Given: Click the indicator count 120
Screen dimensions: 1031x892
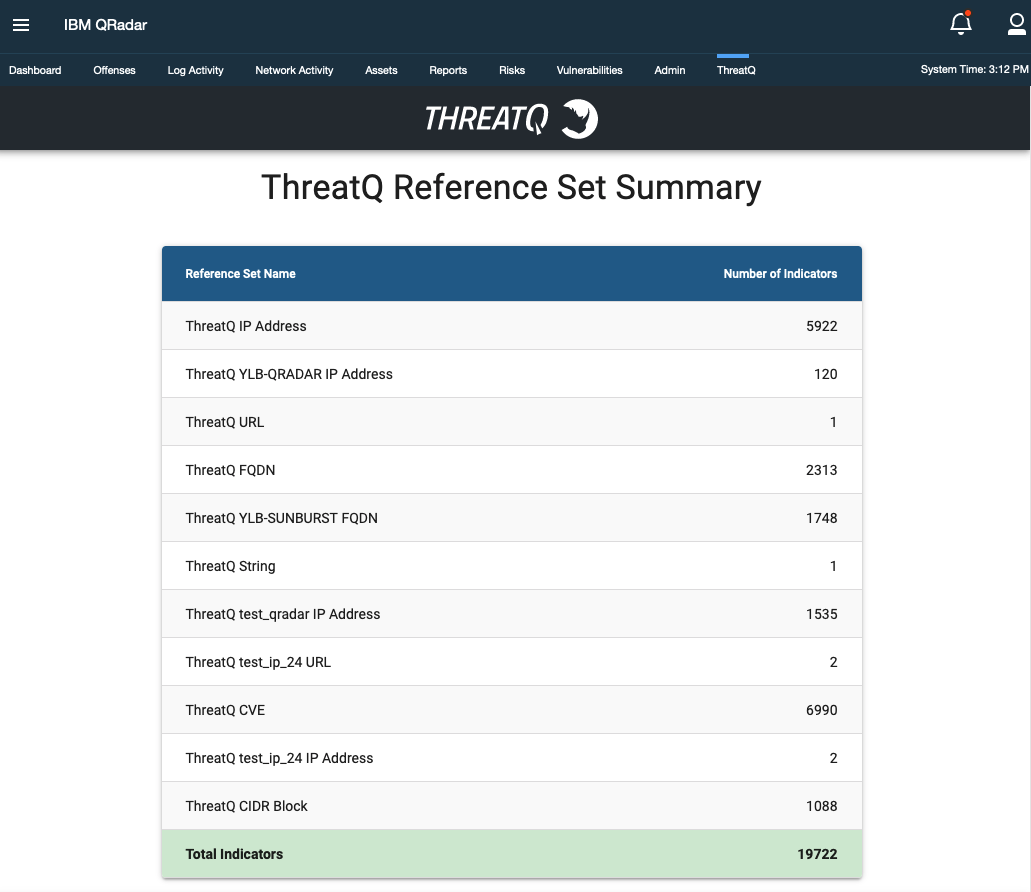Looking at the screenshot, I should [x=825, y=374].
